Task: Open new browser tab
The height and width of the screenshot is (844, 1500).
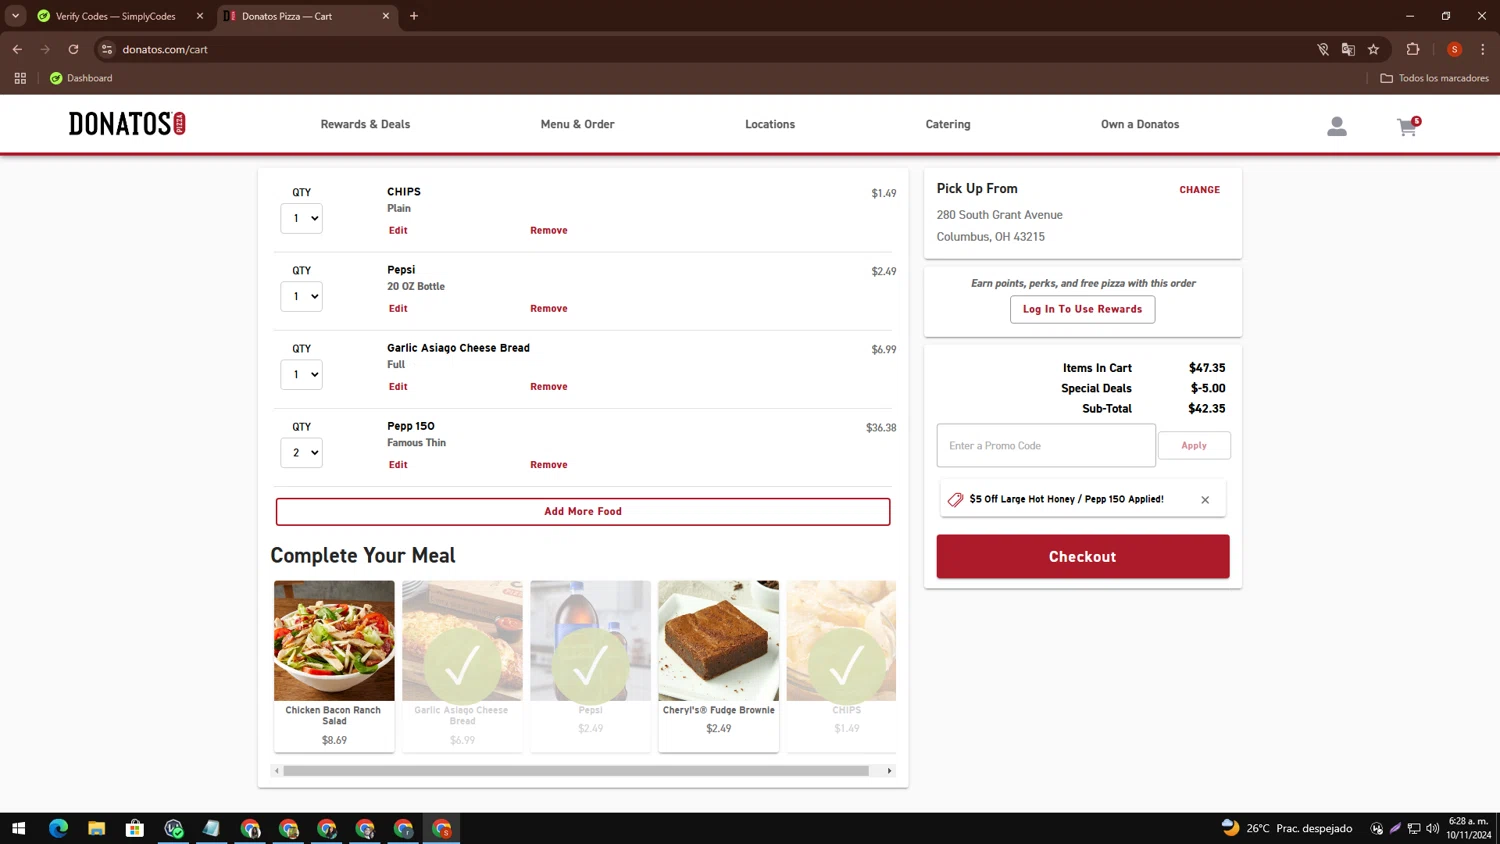Action: pyautogui.click(x=414, y=16)
